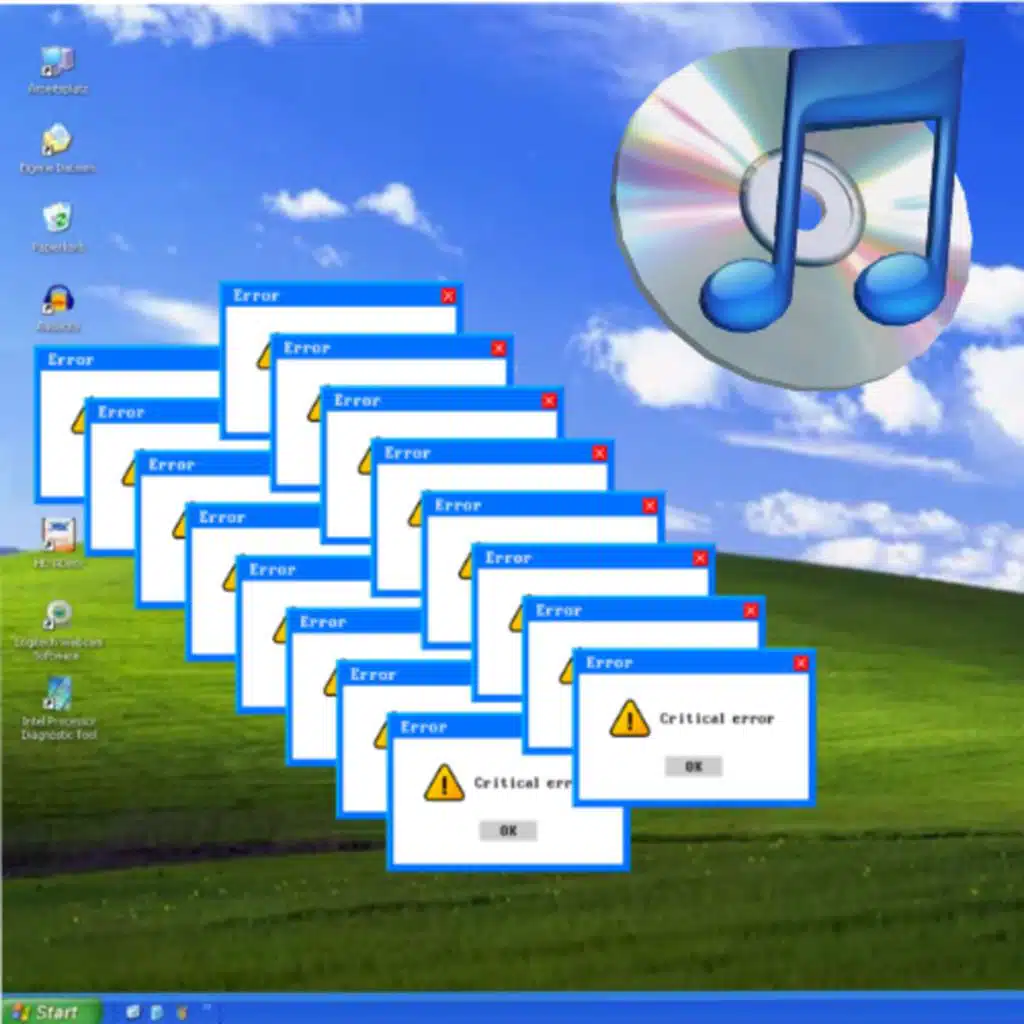1024x1024 pixels.
Task: Open the Eigene Dateien folder icon
Action: (x=58, y=141)
